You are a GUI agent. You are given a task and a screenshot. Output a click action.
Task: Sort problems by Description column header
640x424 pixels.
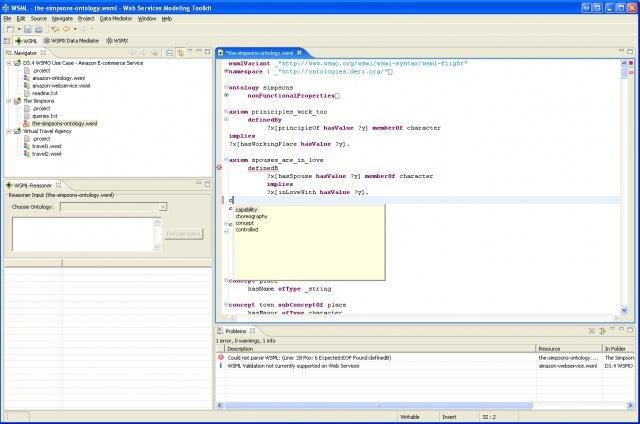click(x=380, y=349)
